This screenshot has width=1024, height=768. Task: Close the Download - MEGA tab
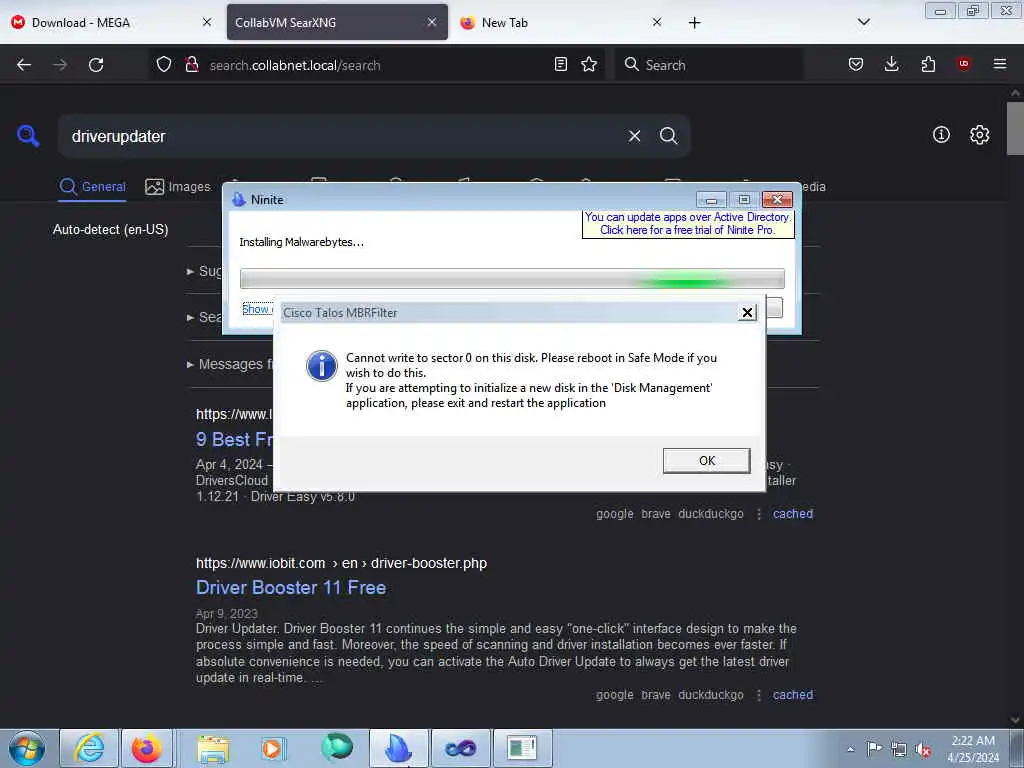(x=207, y=22)
